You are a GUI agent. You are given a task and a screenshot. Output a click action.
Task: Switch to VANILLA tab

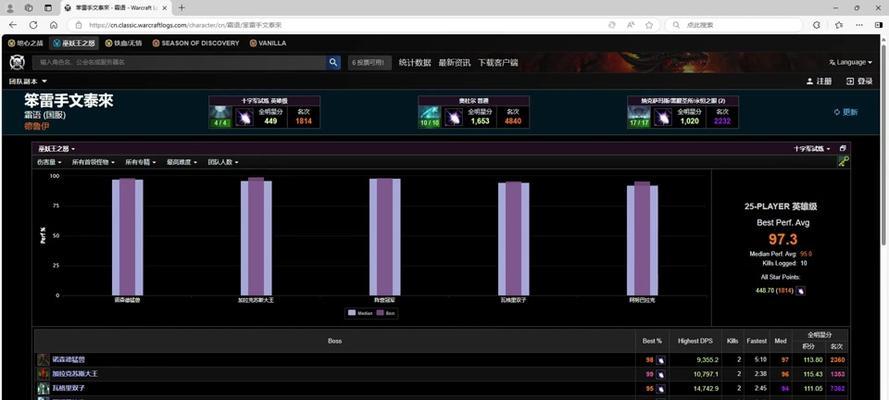tap(268, 43)
